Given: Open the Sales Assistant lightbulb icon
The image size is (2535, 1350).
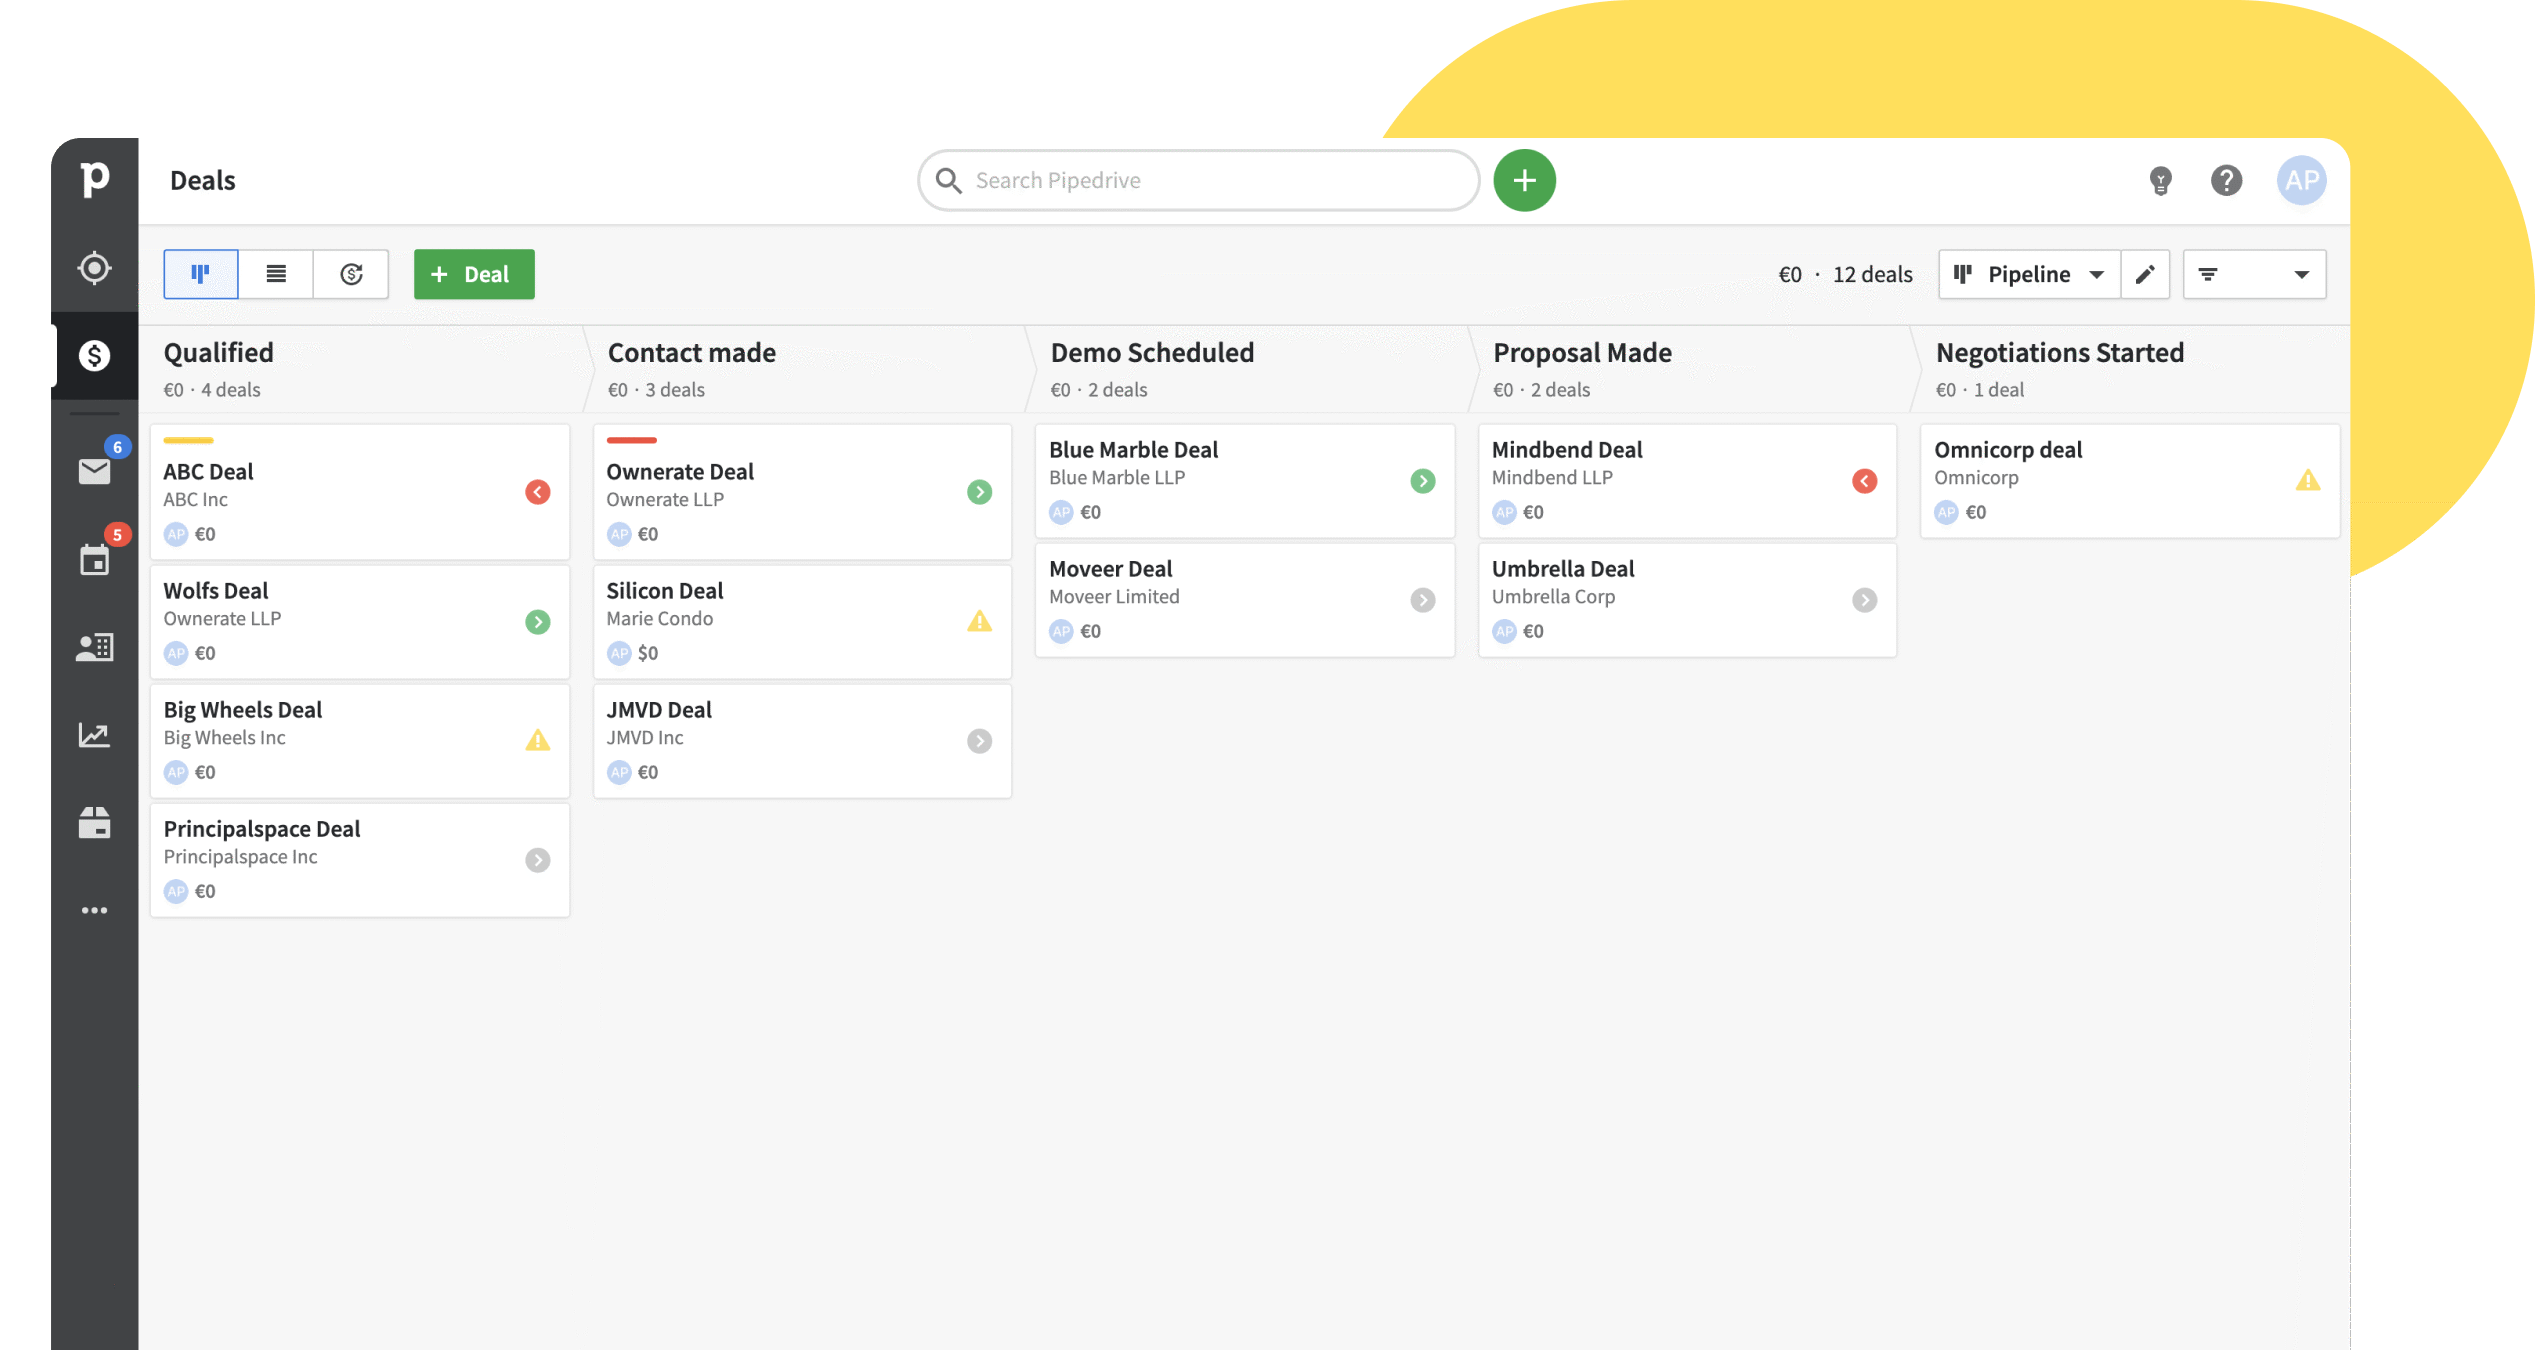Looking at the screenshot, I should point(2160,181).
